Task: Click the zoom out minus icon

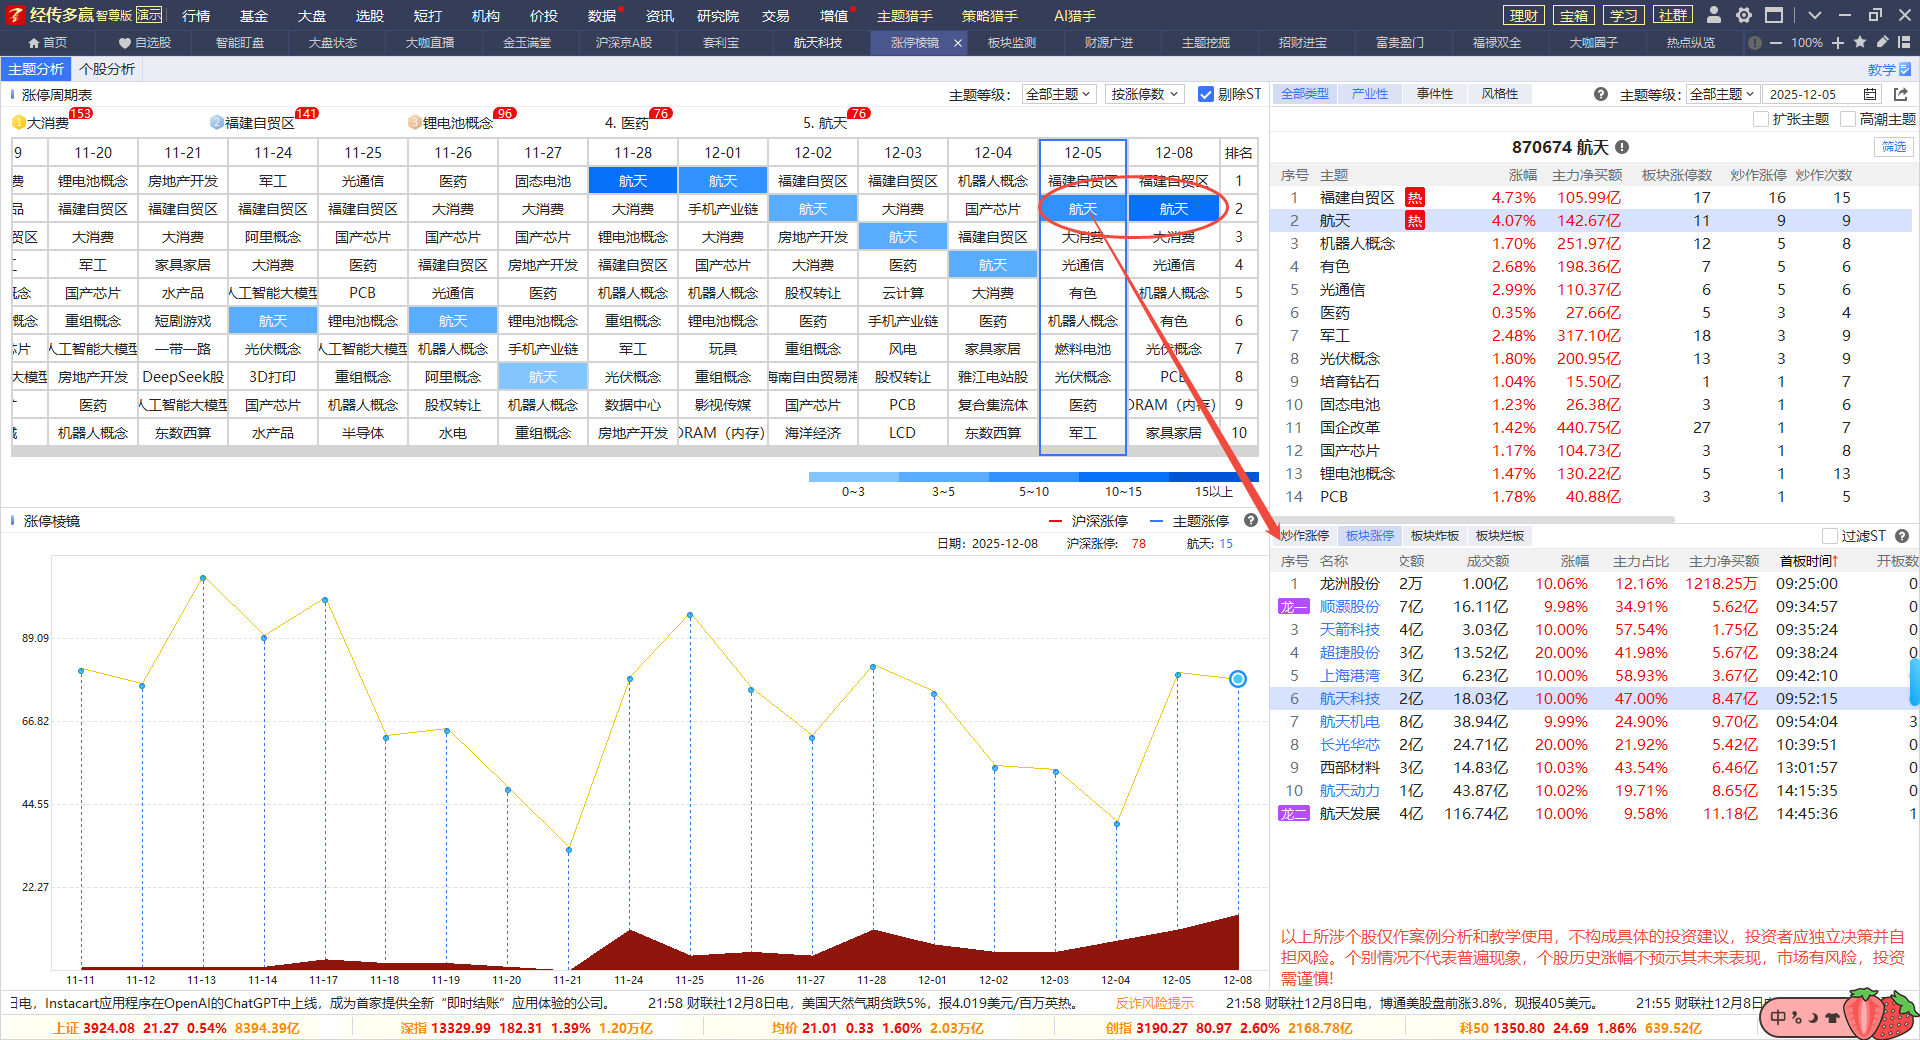Action: click(1776, 43)
